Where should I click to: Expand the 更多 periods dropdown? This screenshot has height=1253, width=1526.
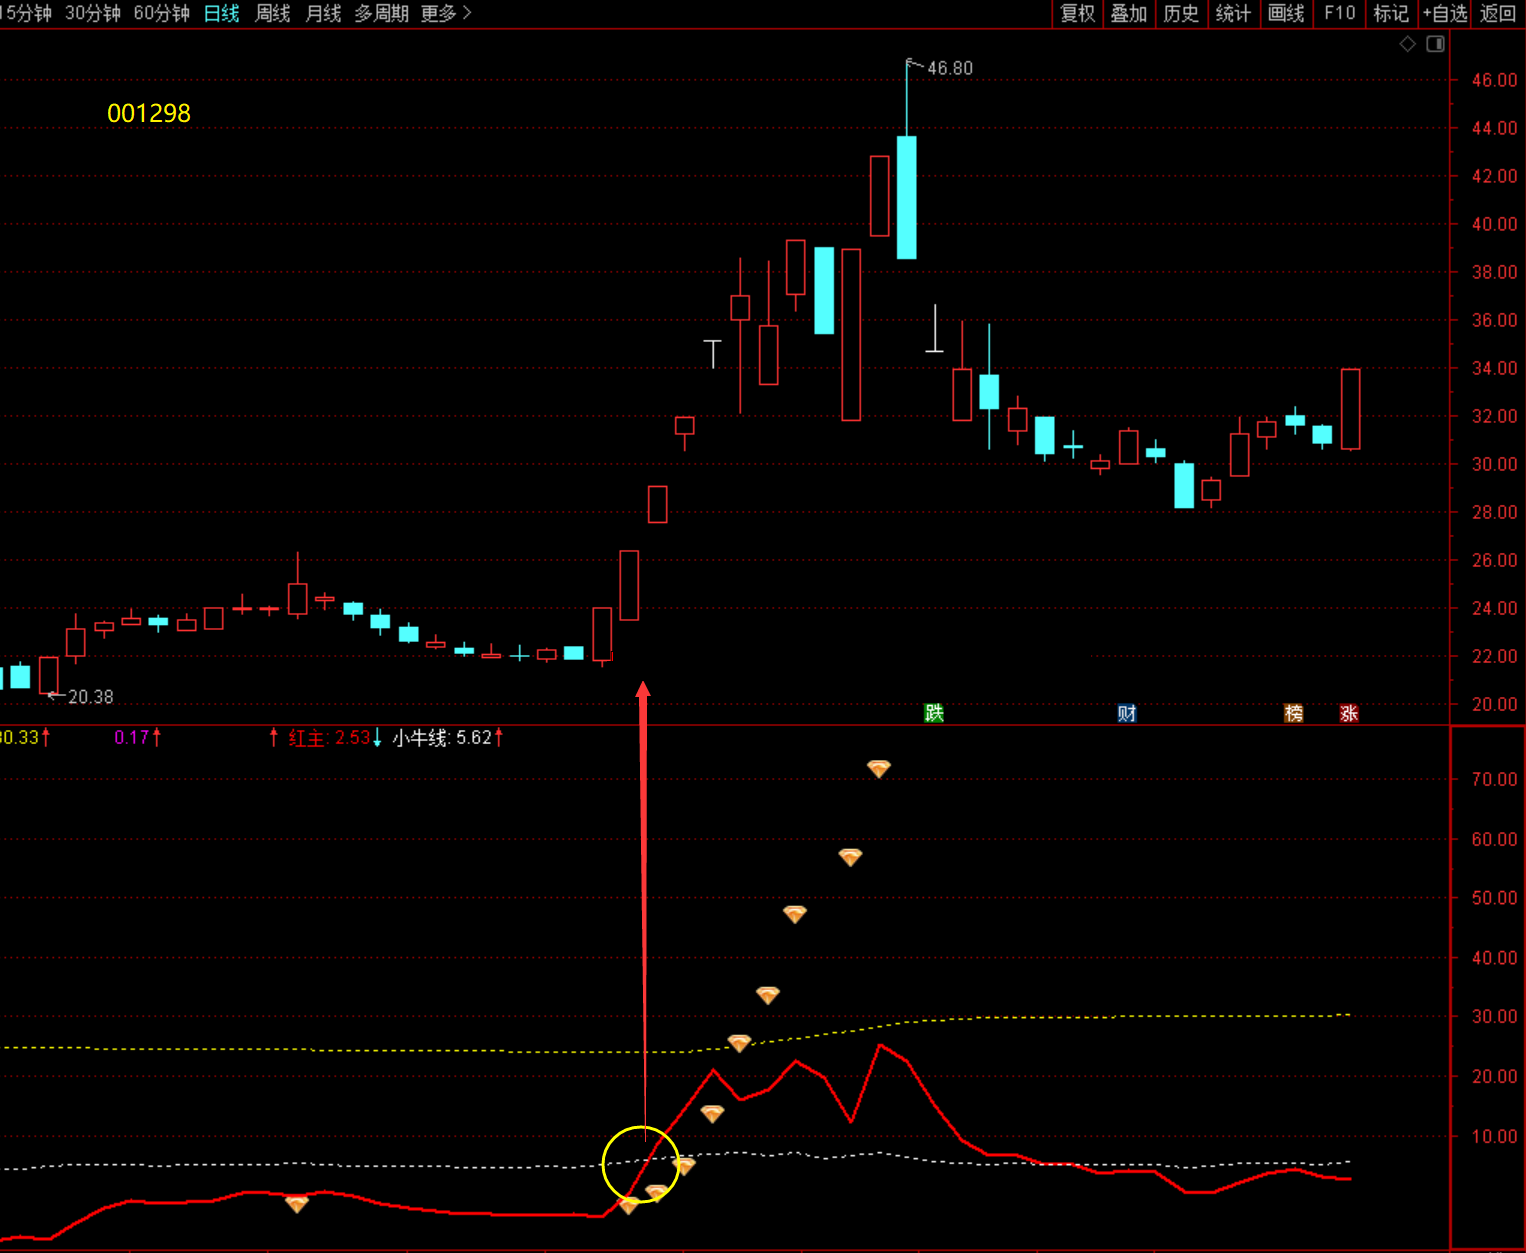point(446,13)
